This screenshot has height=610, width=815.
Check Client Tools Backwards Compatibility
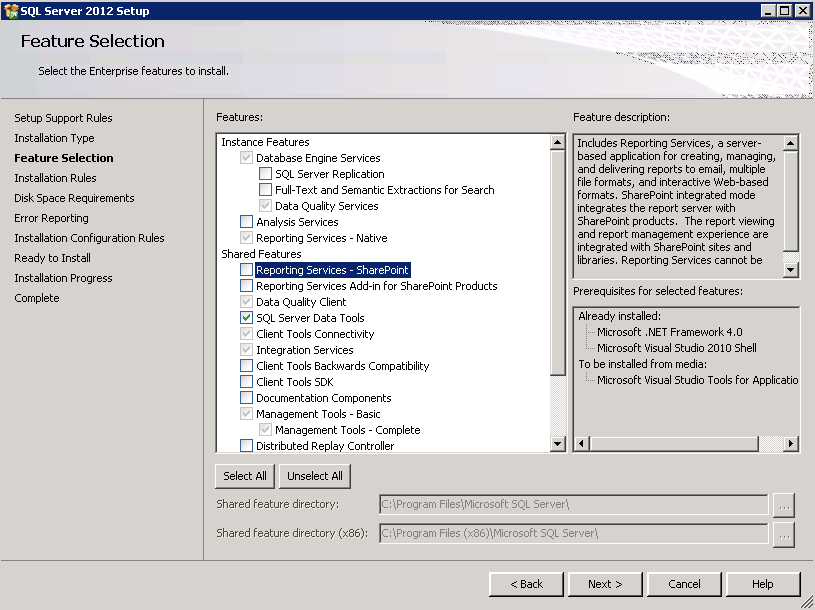[x=246, y=366]
